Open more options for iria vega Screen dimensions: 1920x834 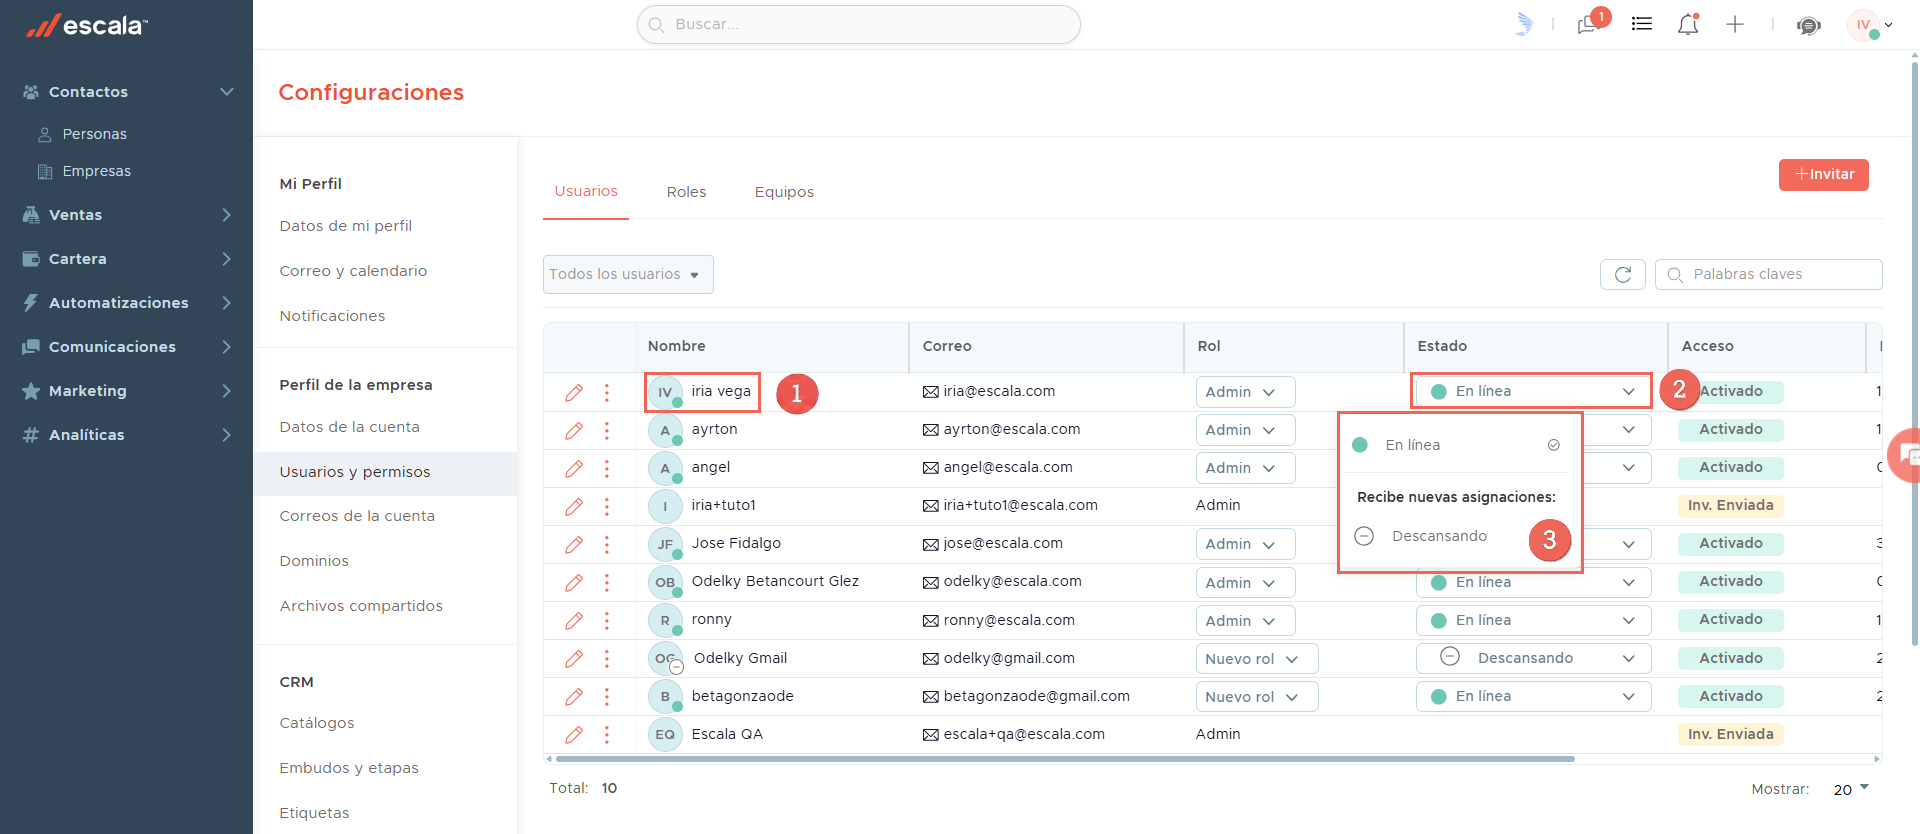607,392
